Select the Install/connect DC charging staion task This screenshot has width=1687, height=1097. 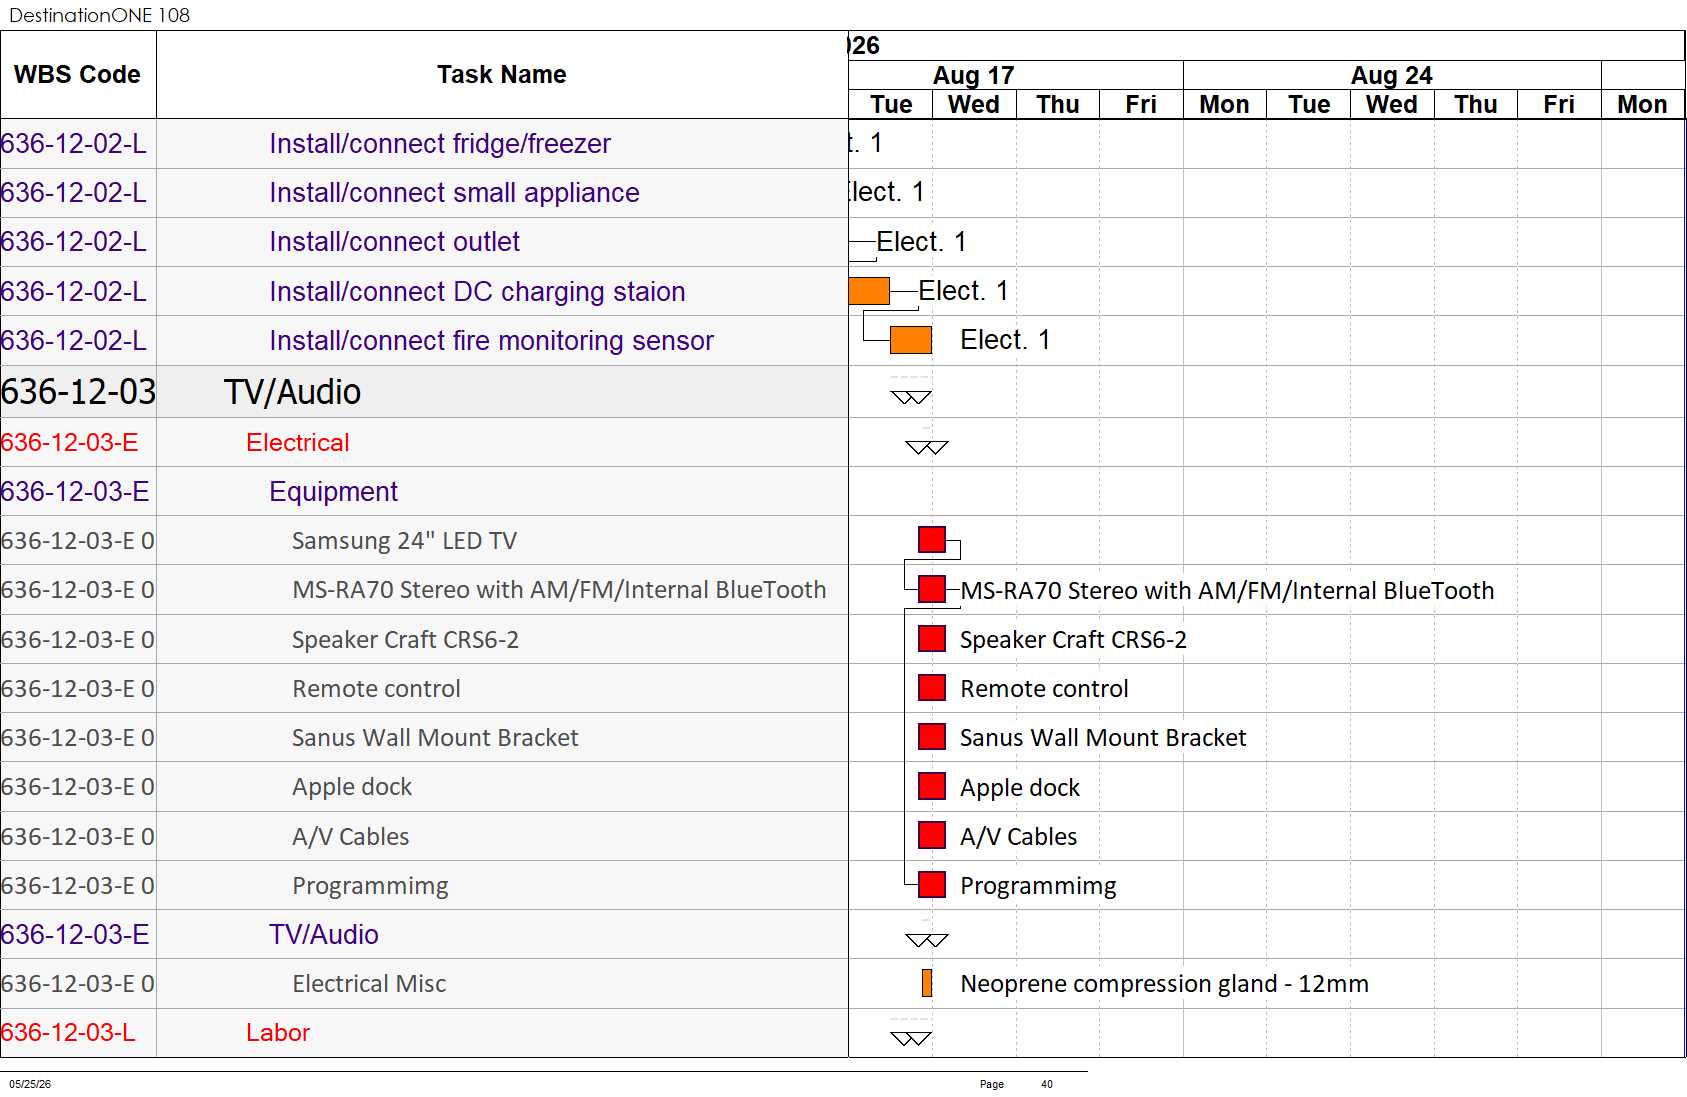(x=477, y=292)
